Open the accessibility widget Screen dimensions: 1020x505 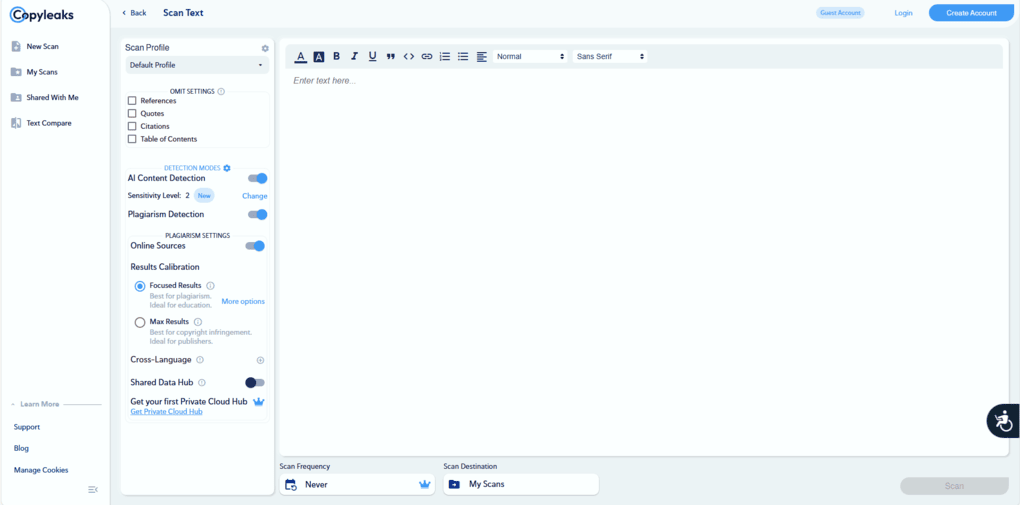coord(1004,420)
